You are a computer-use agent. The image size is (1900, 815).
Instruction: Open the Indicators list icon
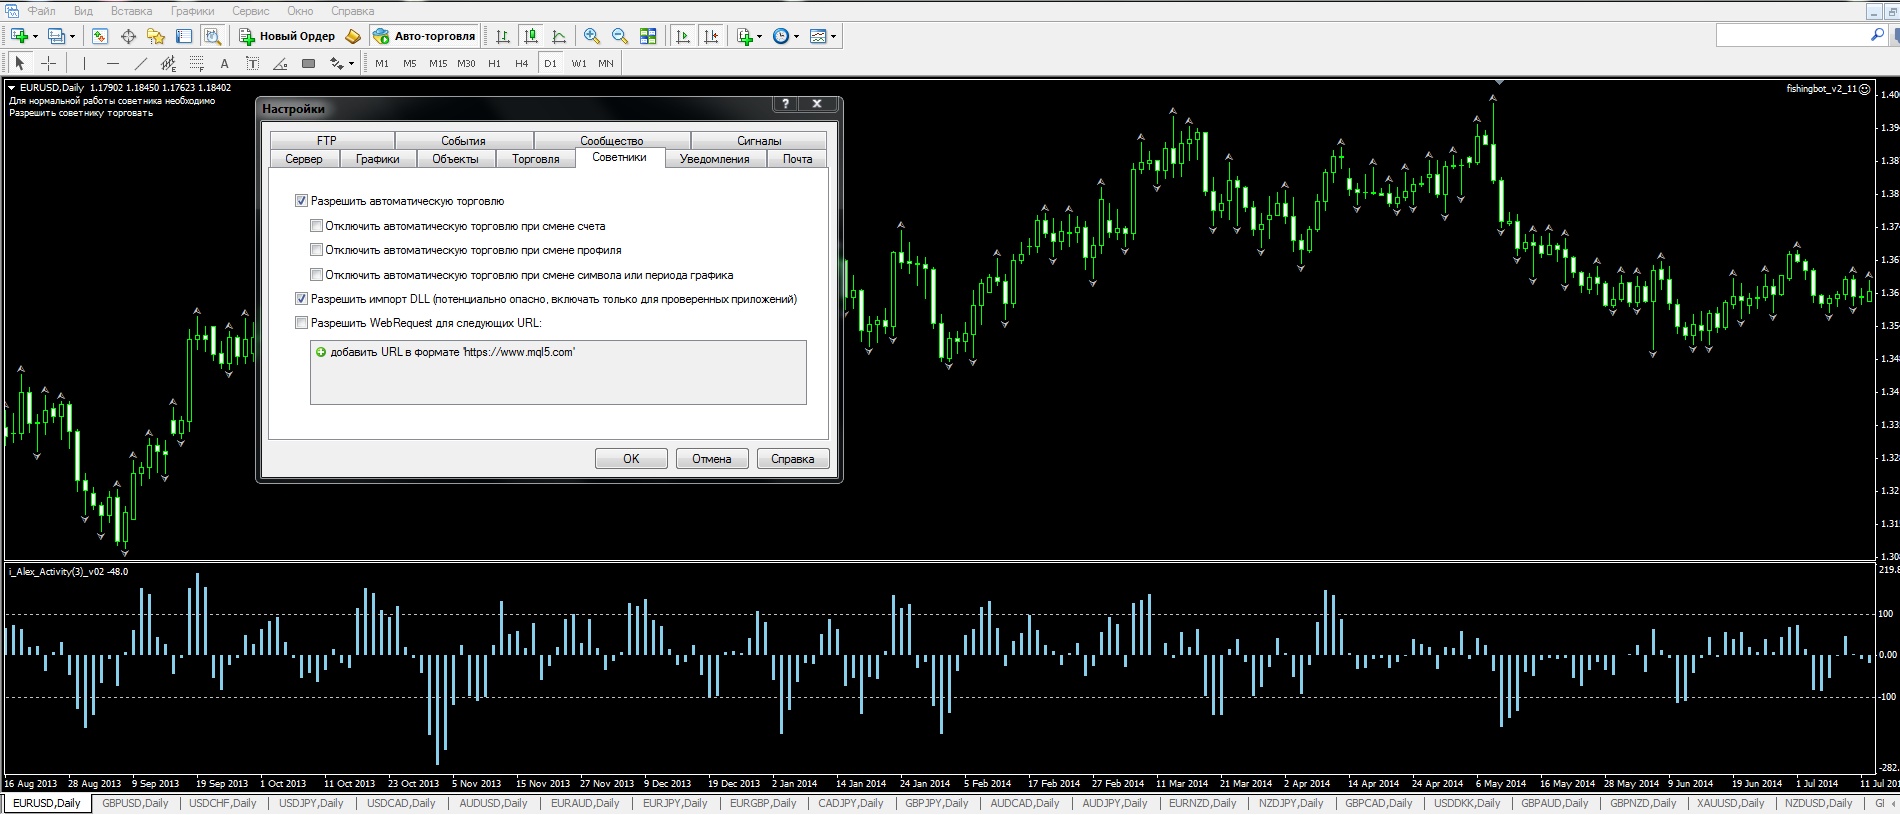pyautogui.click(x=744, y=36)
